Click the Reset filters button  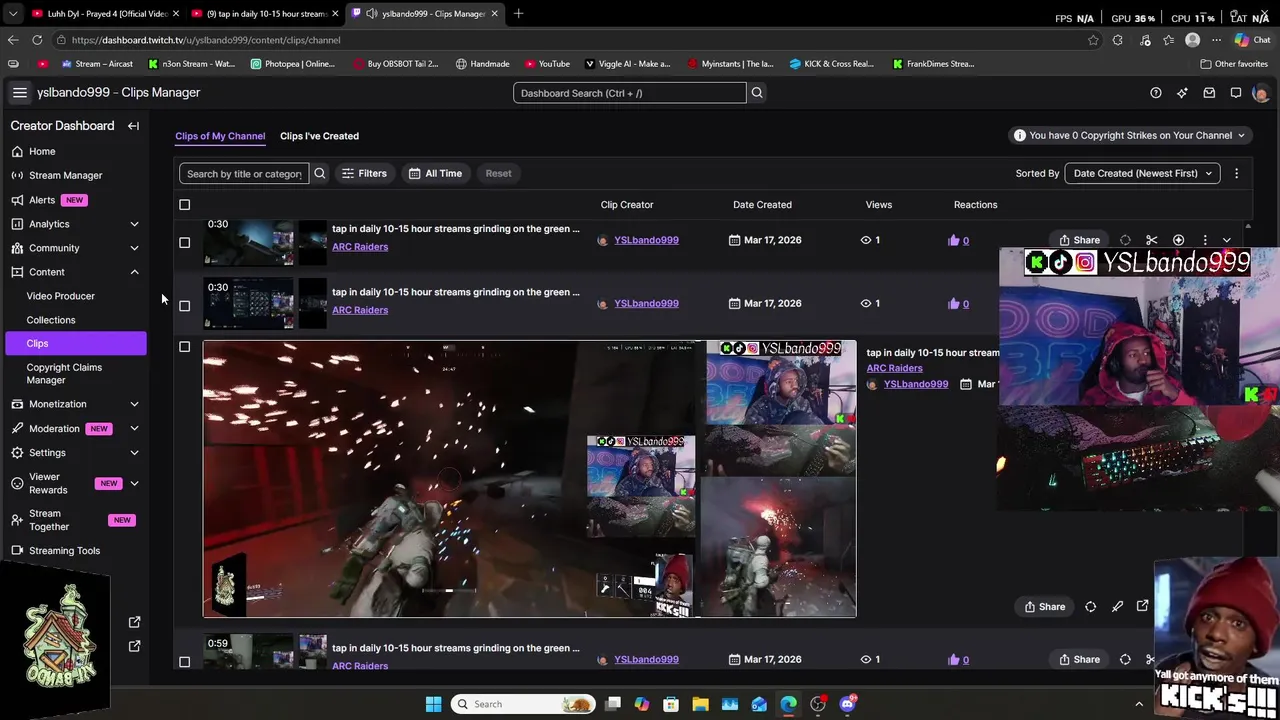pyautogui.click(x=498, y=173)
